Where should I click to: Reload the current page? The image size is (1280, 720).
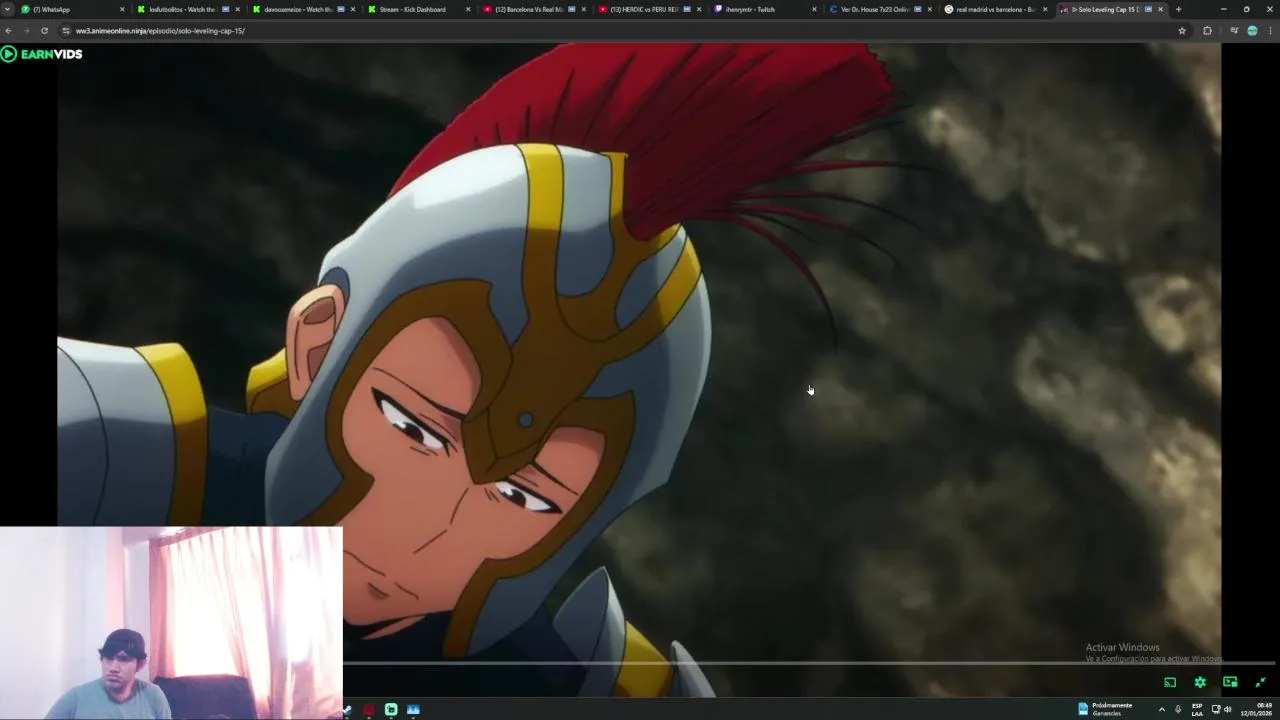click(x=44, y=31)
